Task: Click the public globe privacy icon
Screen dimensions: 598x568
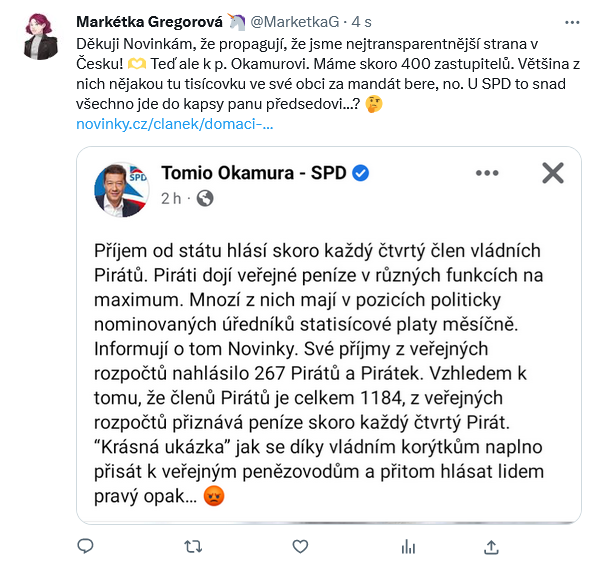Action: click(x=205, y=198)
